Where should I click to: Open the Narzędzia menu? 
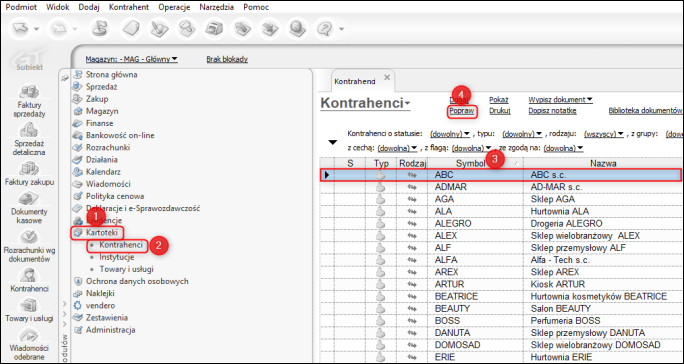(216, 7)
